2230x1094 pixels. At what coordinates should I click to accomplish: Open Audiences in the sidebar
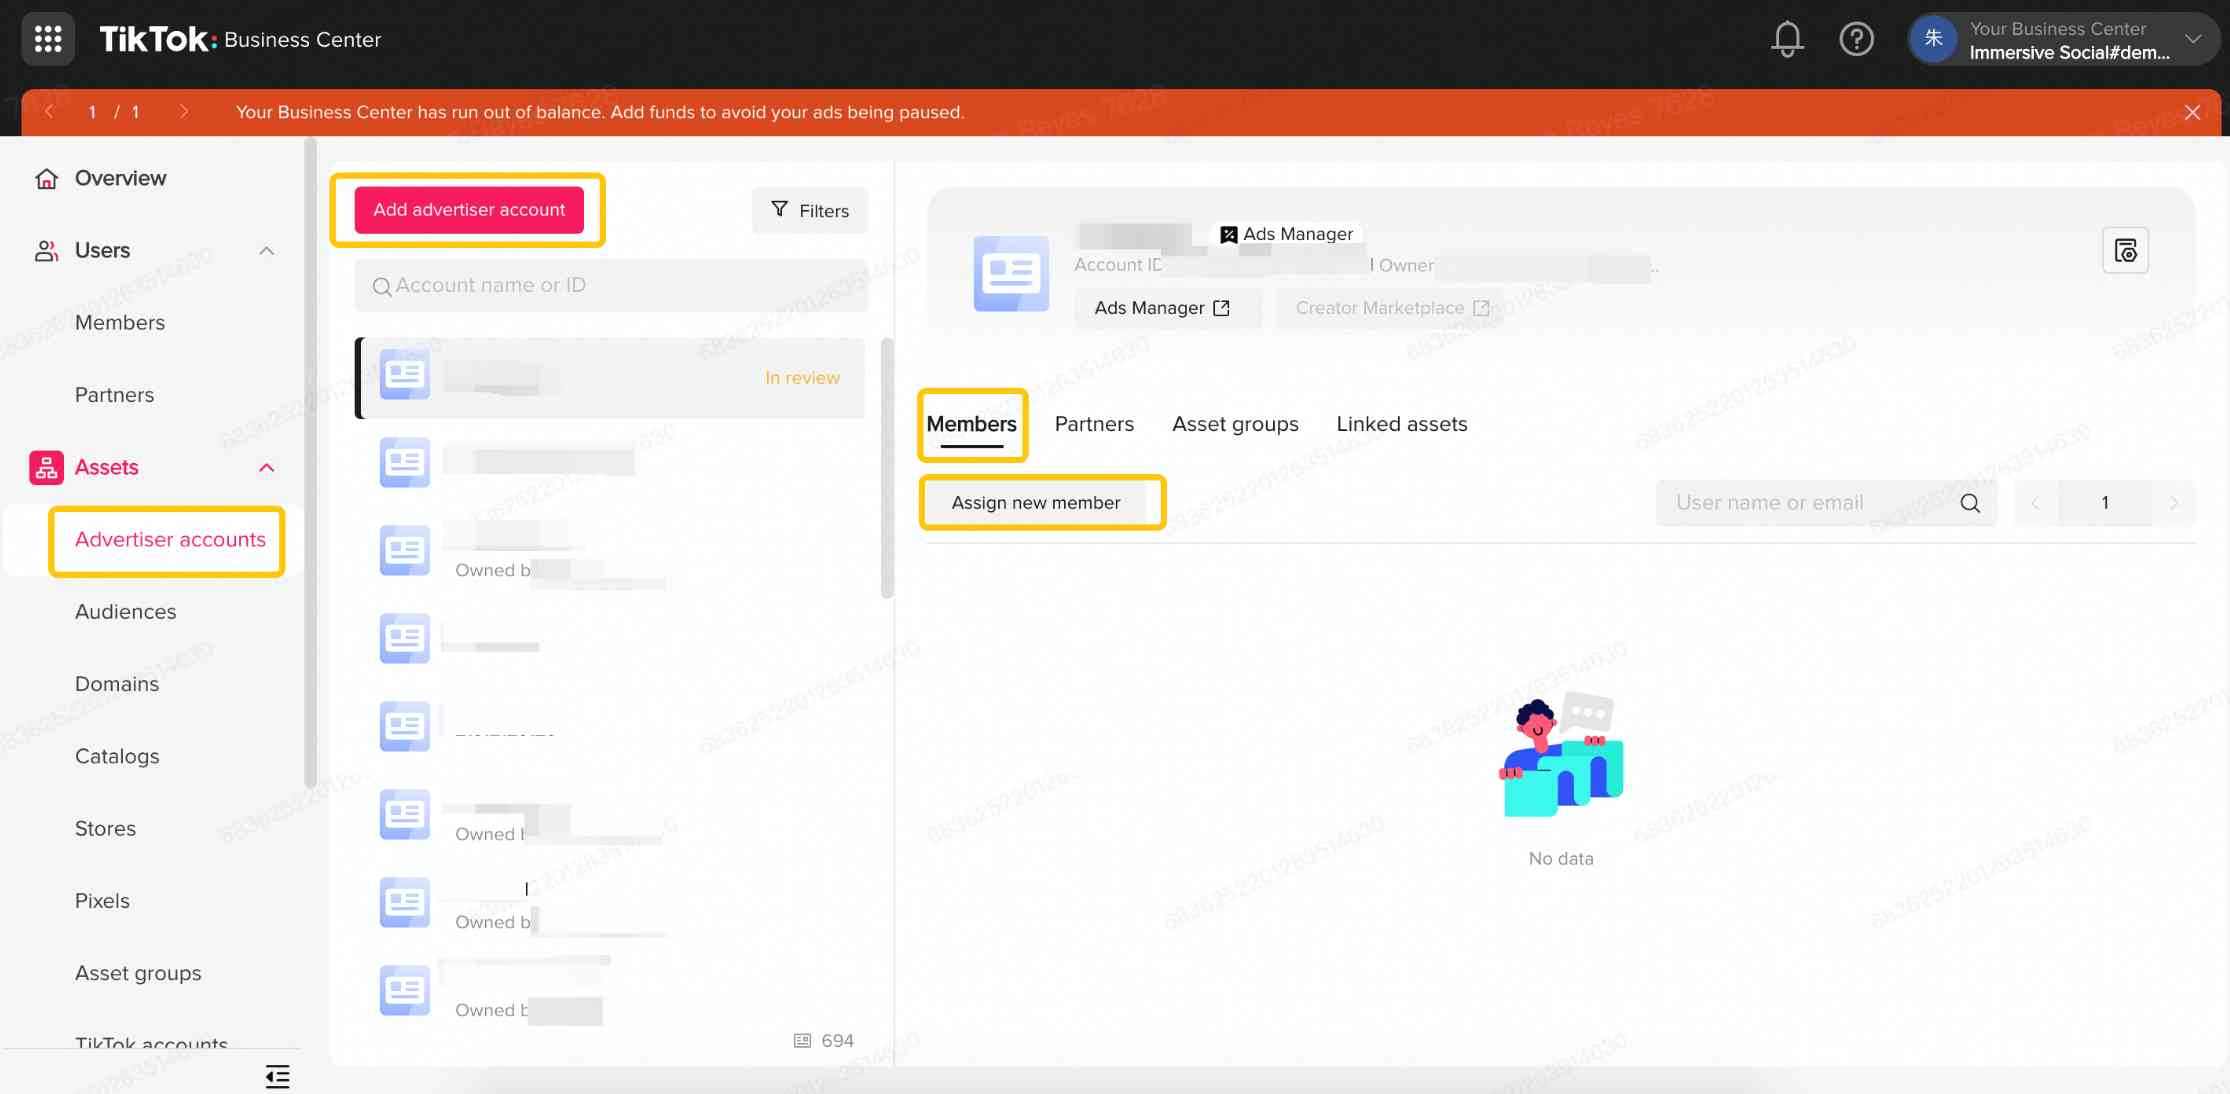coord(125,612)
